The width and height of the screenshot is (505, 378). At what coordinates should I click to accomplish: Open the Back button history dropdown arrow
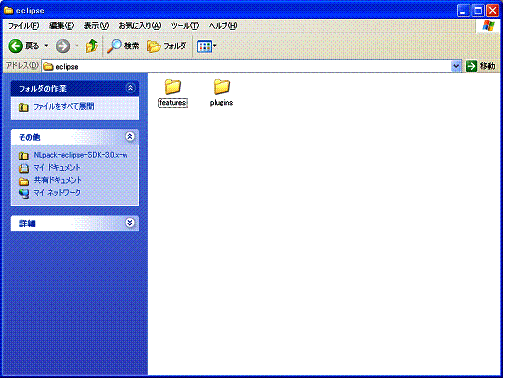46,46
